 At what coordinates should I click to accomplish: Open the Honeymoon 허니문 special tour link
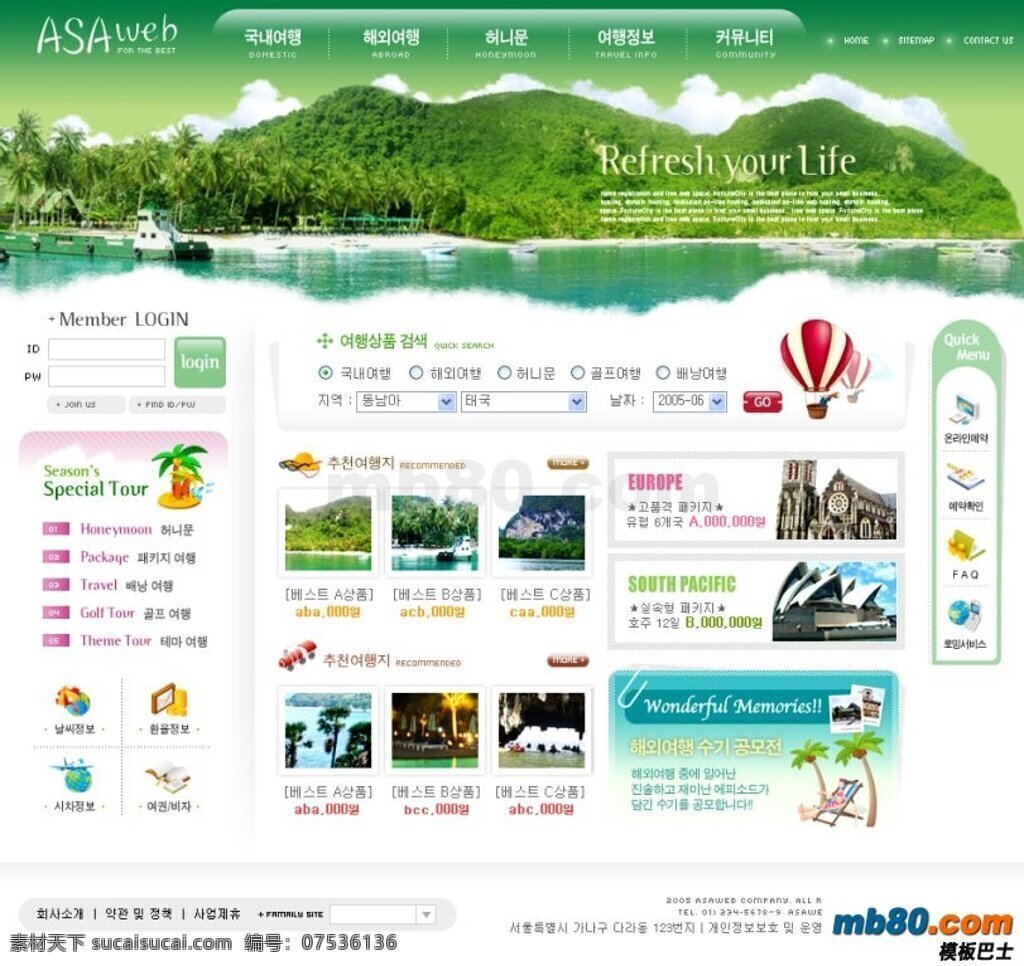(136, 529)
